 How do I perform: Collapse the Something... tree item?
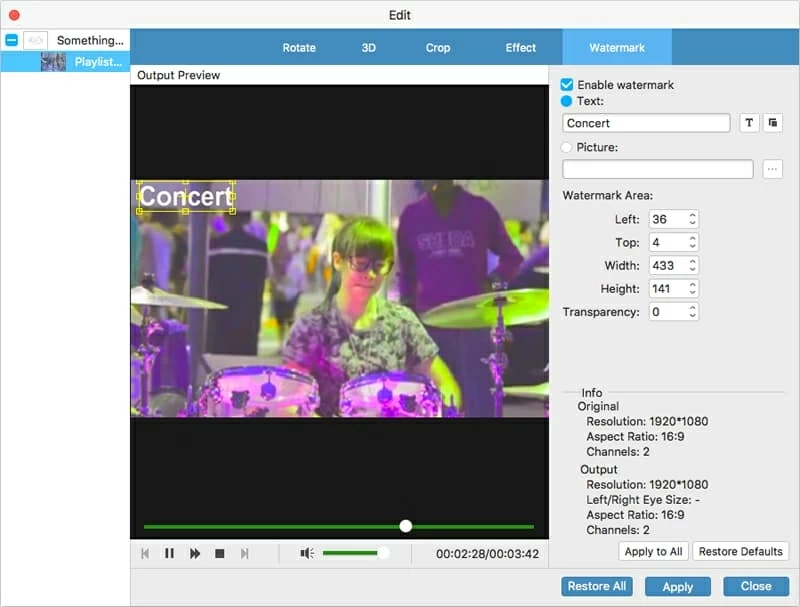coord(11,40)
